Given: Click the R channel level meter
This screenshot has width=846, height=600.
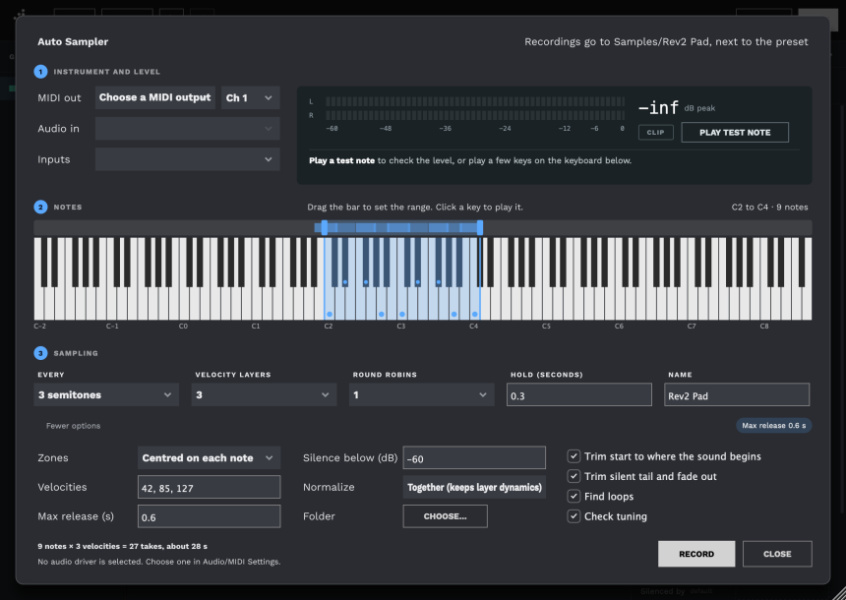Looking at the screenshot, I should (475, 115).
